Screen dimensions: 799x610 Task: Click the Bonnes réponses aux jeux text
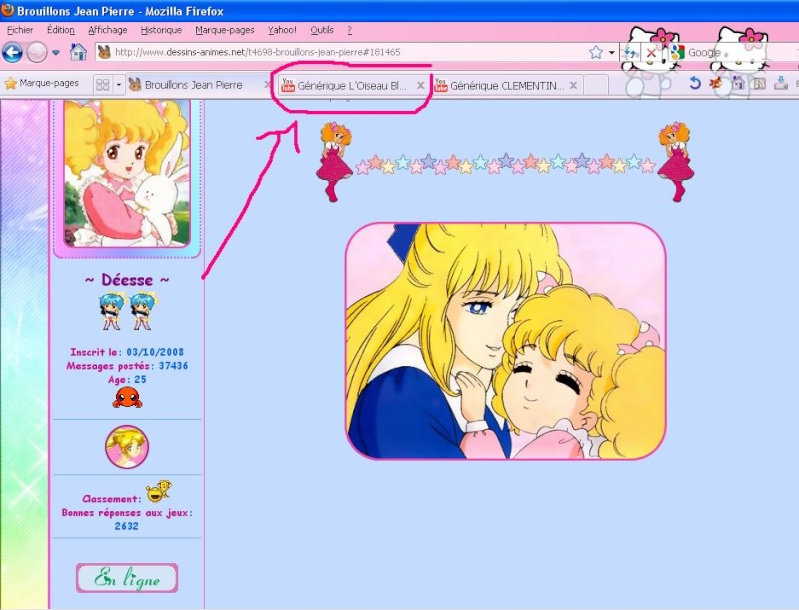click(x=127, y=513)
